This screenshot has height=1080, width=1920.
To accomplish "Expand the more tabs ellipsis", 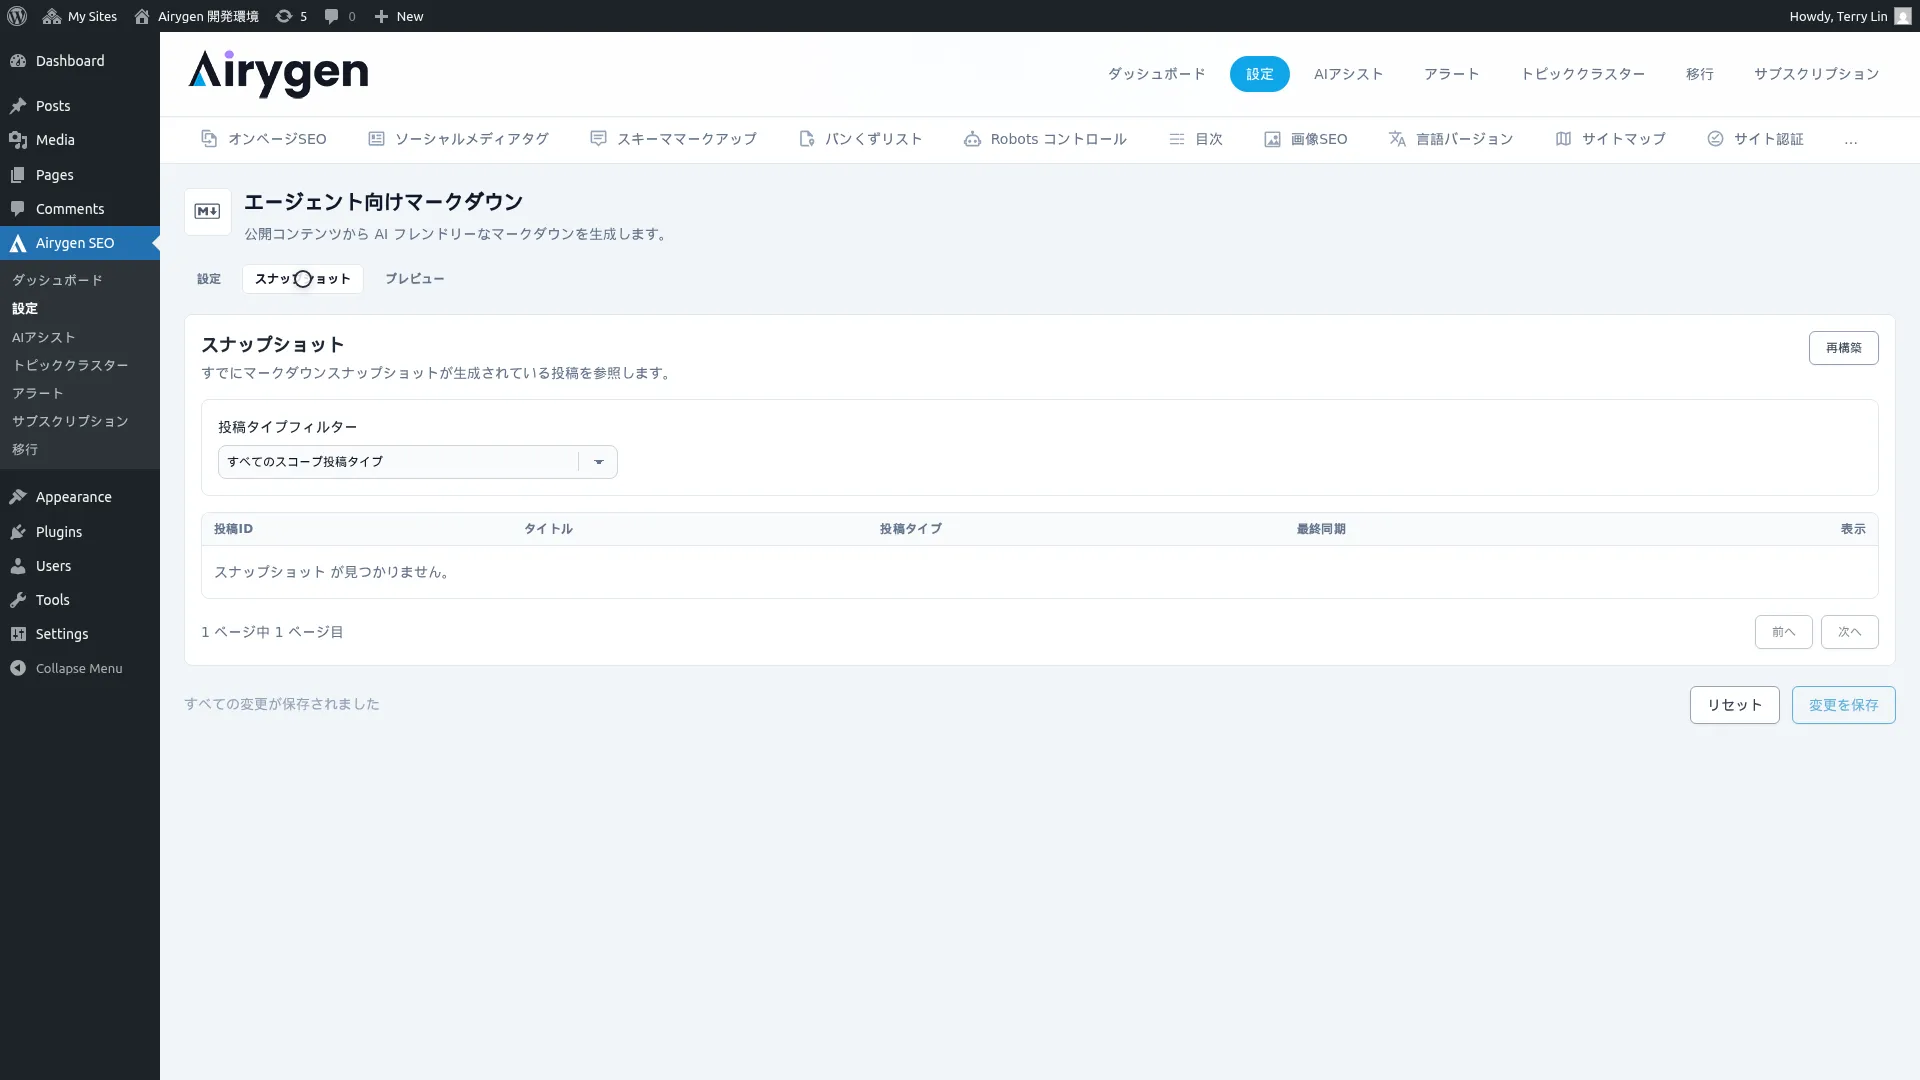I will click(1851, 140).
